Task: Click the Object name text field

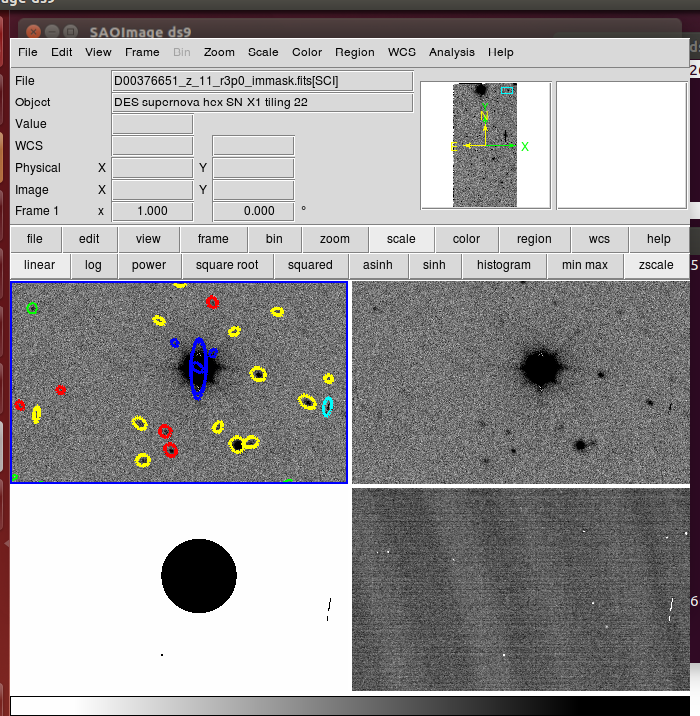Action: [262, 102]
